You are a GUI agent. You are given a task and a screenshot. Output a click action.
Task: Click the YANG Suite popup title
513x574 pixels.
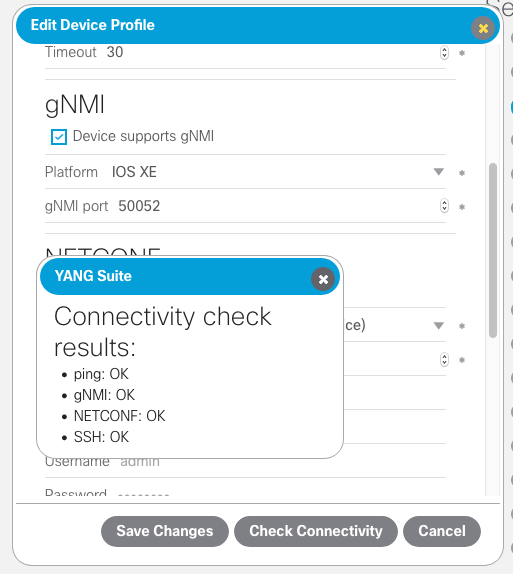93,276
